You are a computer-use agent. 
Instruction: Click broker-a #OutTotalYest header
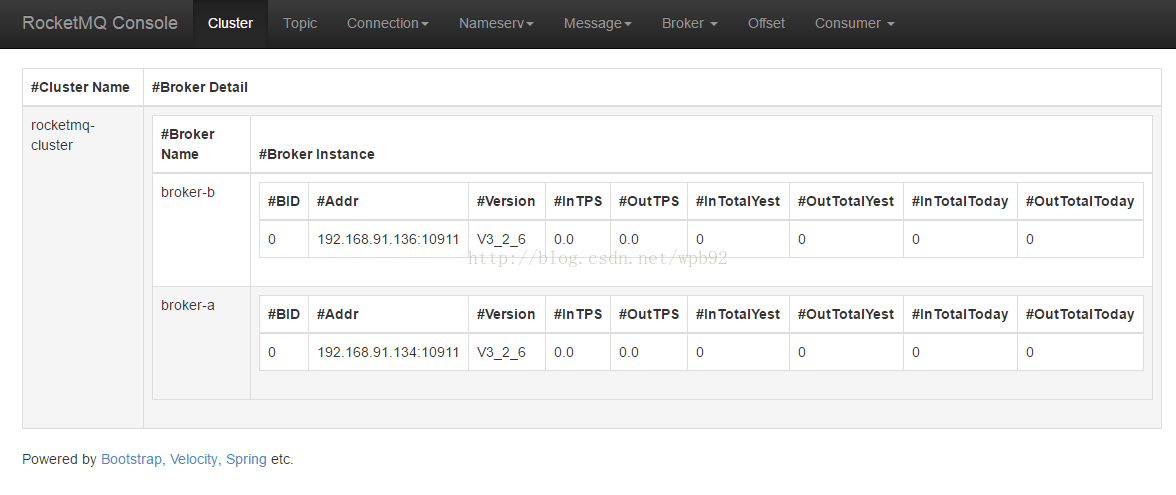coord(846,314)
